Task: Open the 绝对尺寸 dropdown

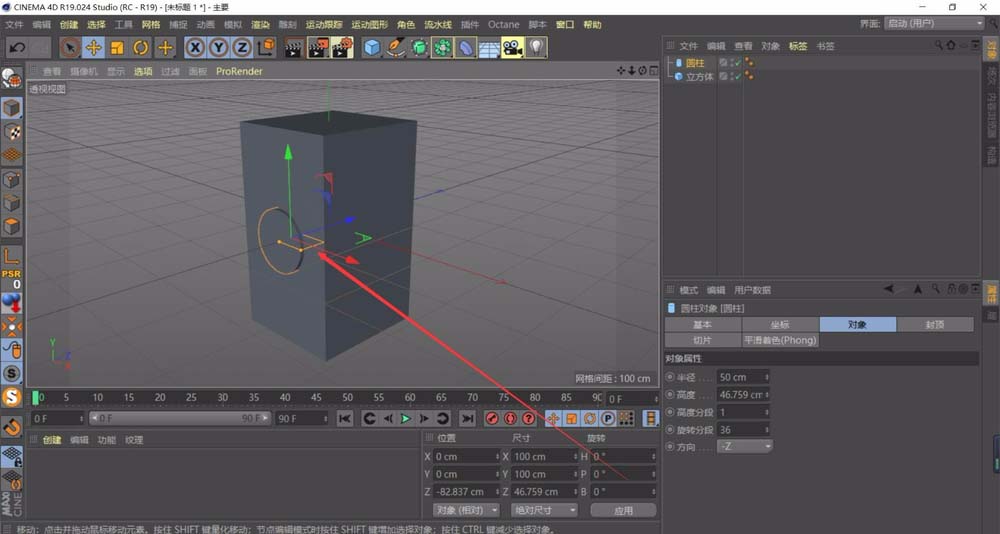Action: (544, 510)
